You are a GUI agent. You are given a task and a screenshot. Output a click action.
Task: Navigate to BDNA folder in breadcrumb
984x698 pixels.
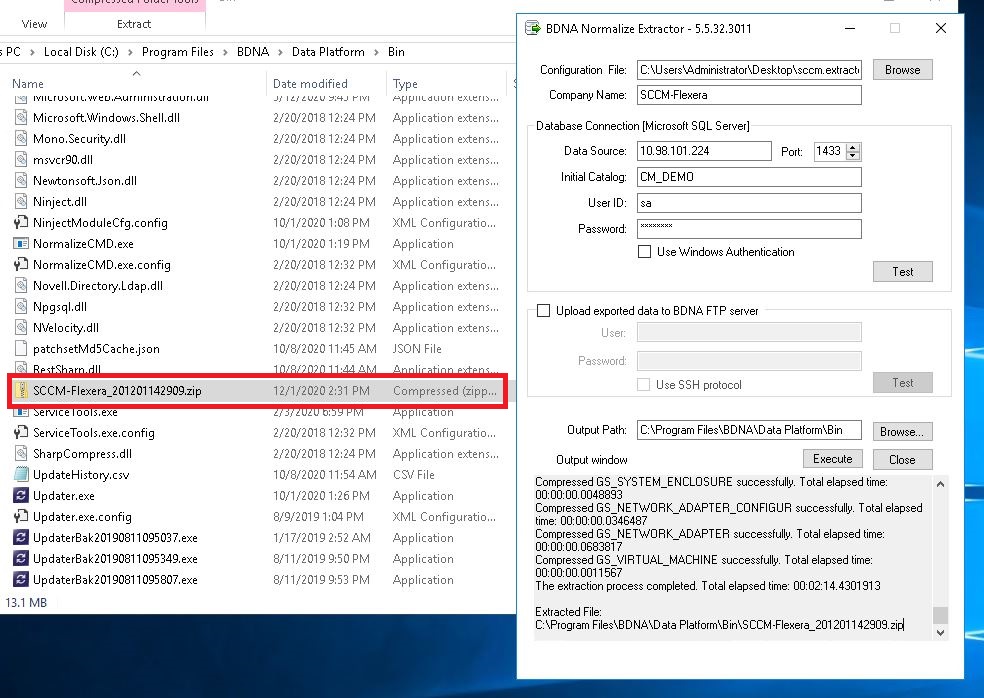(x=253, y=52)
